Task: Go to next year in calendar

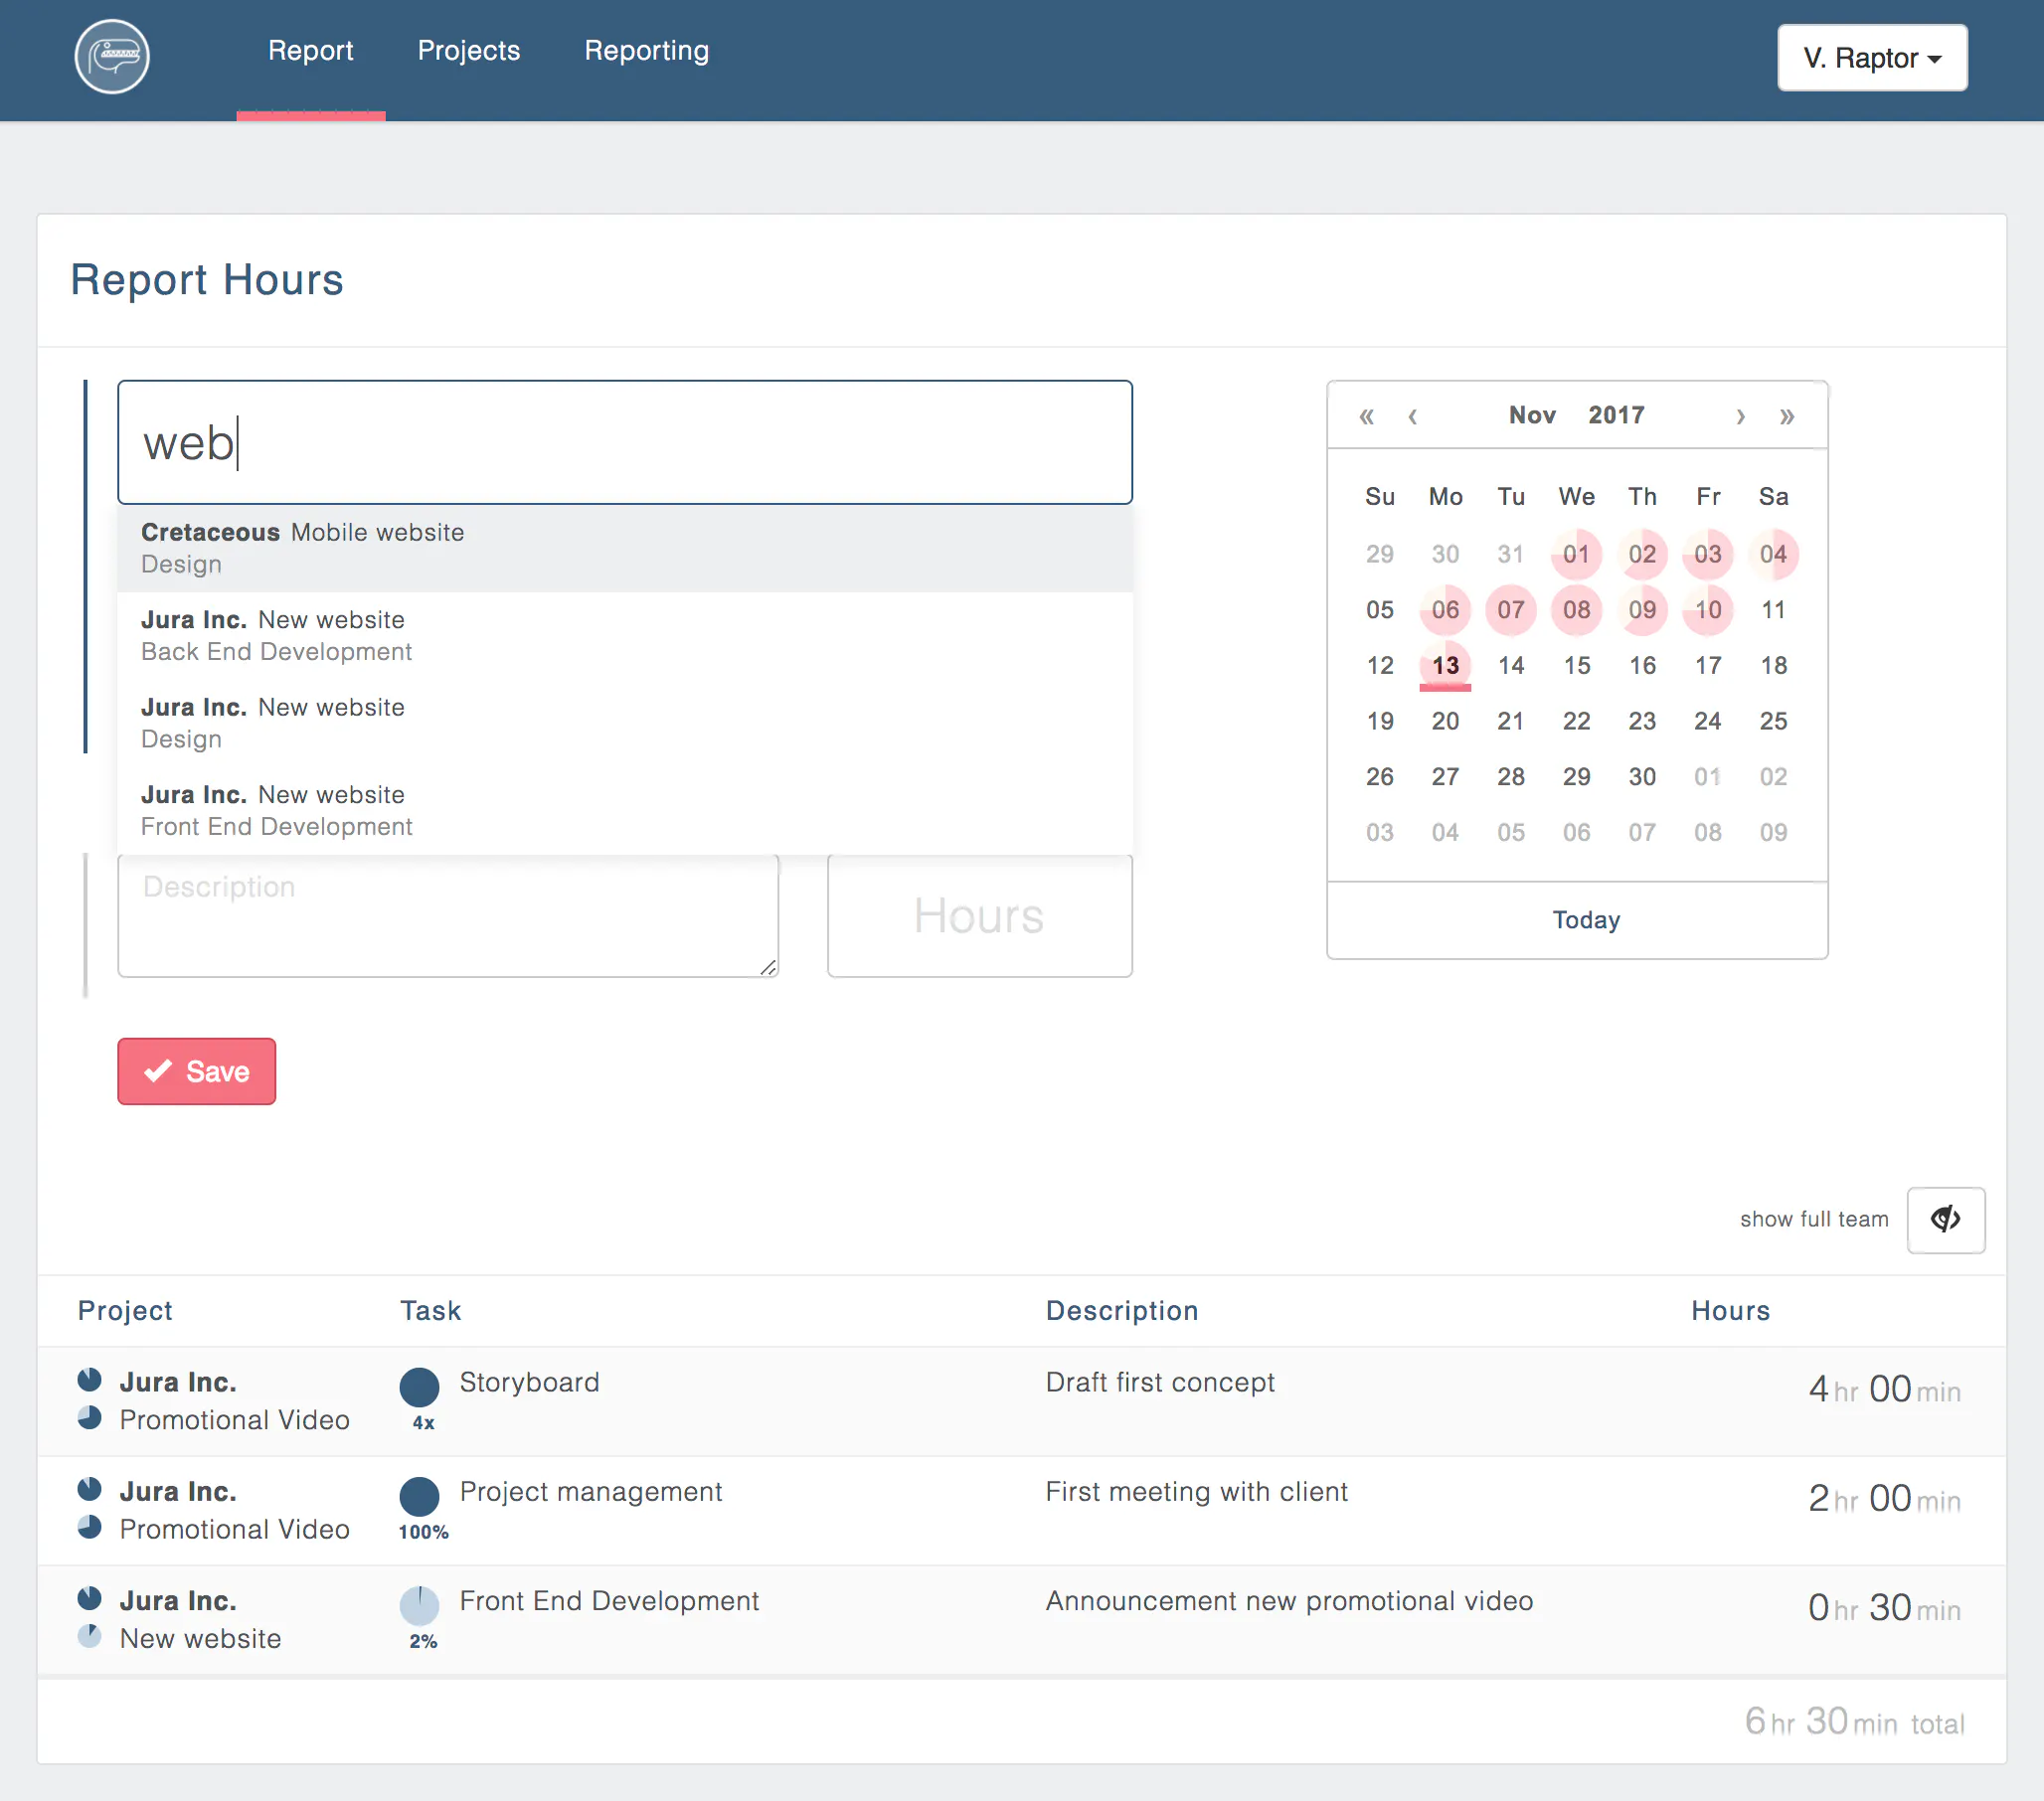Action: pyautogui.click(x=1787, y=416)
